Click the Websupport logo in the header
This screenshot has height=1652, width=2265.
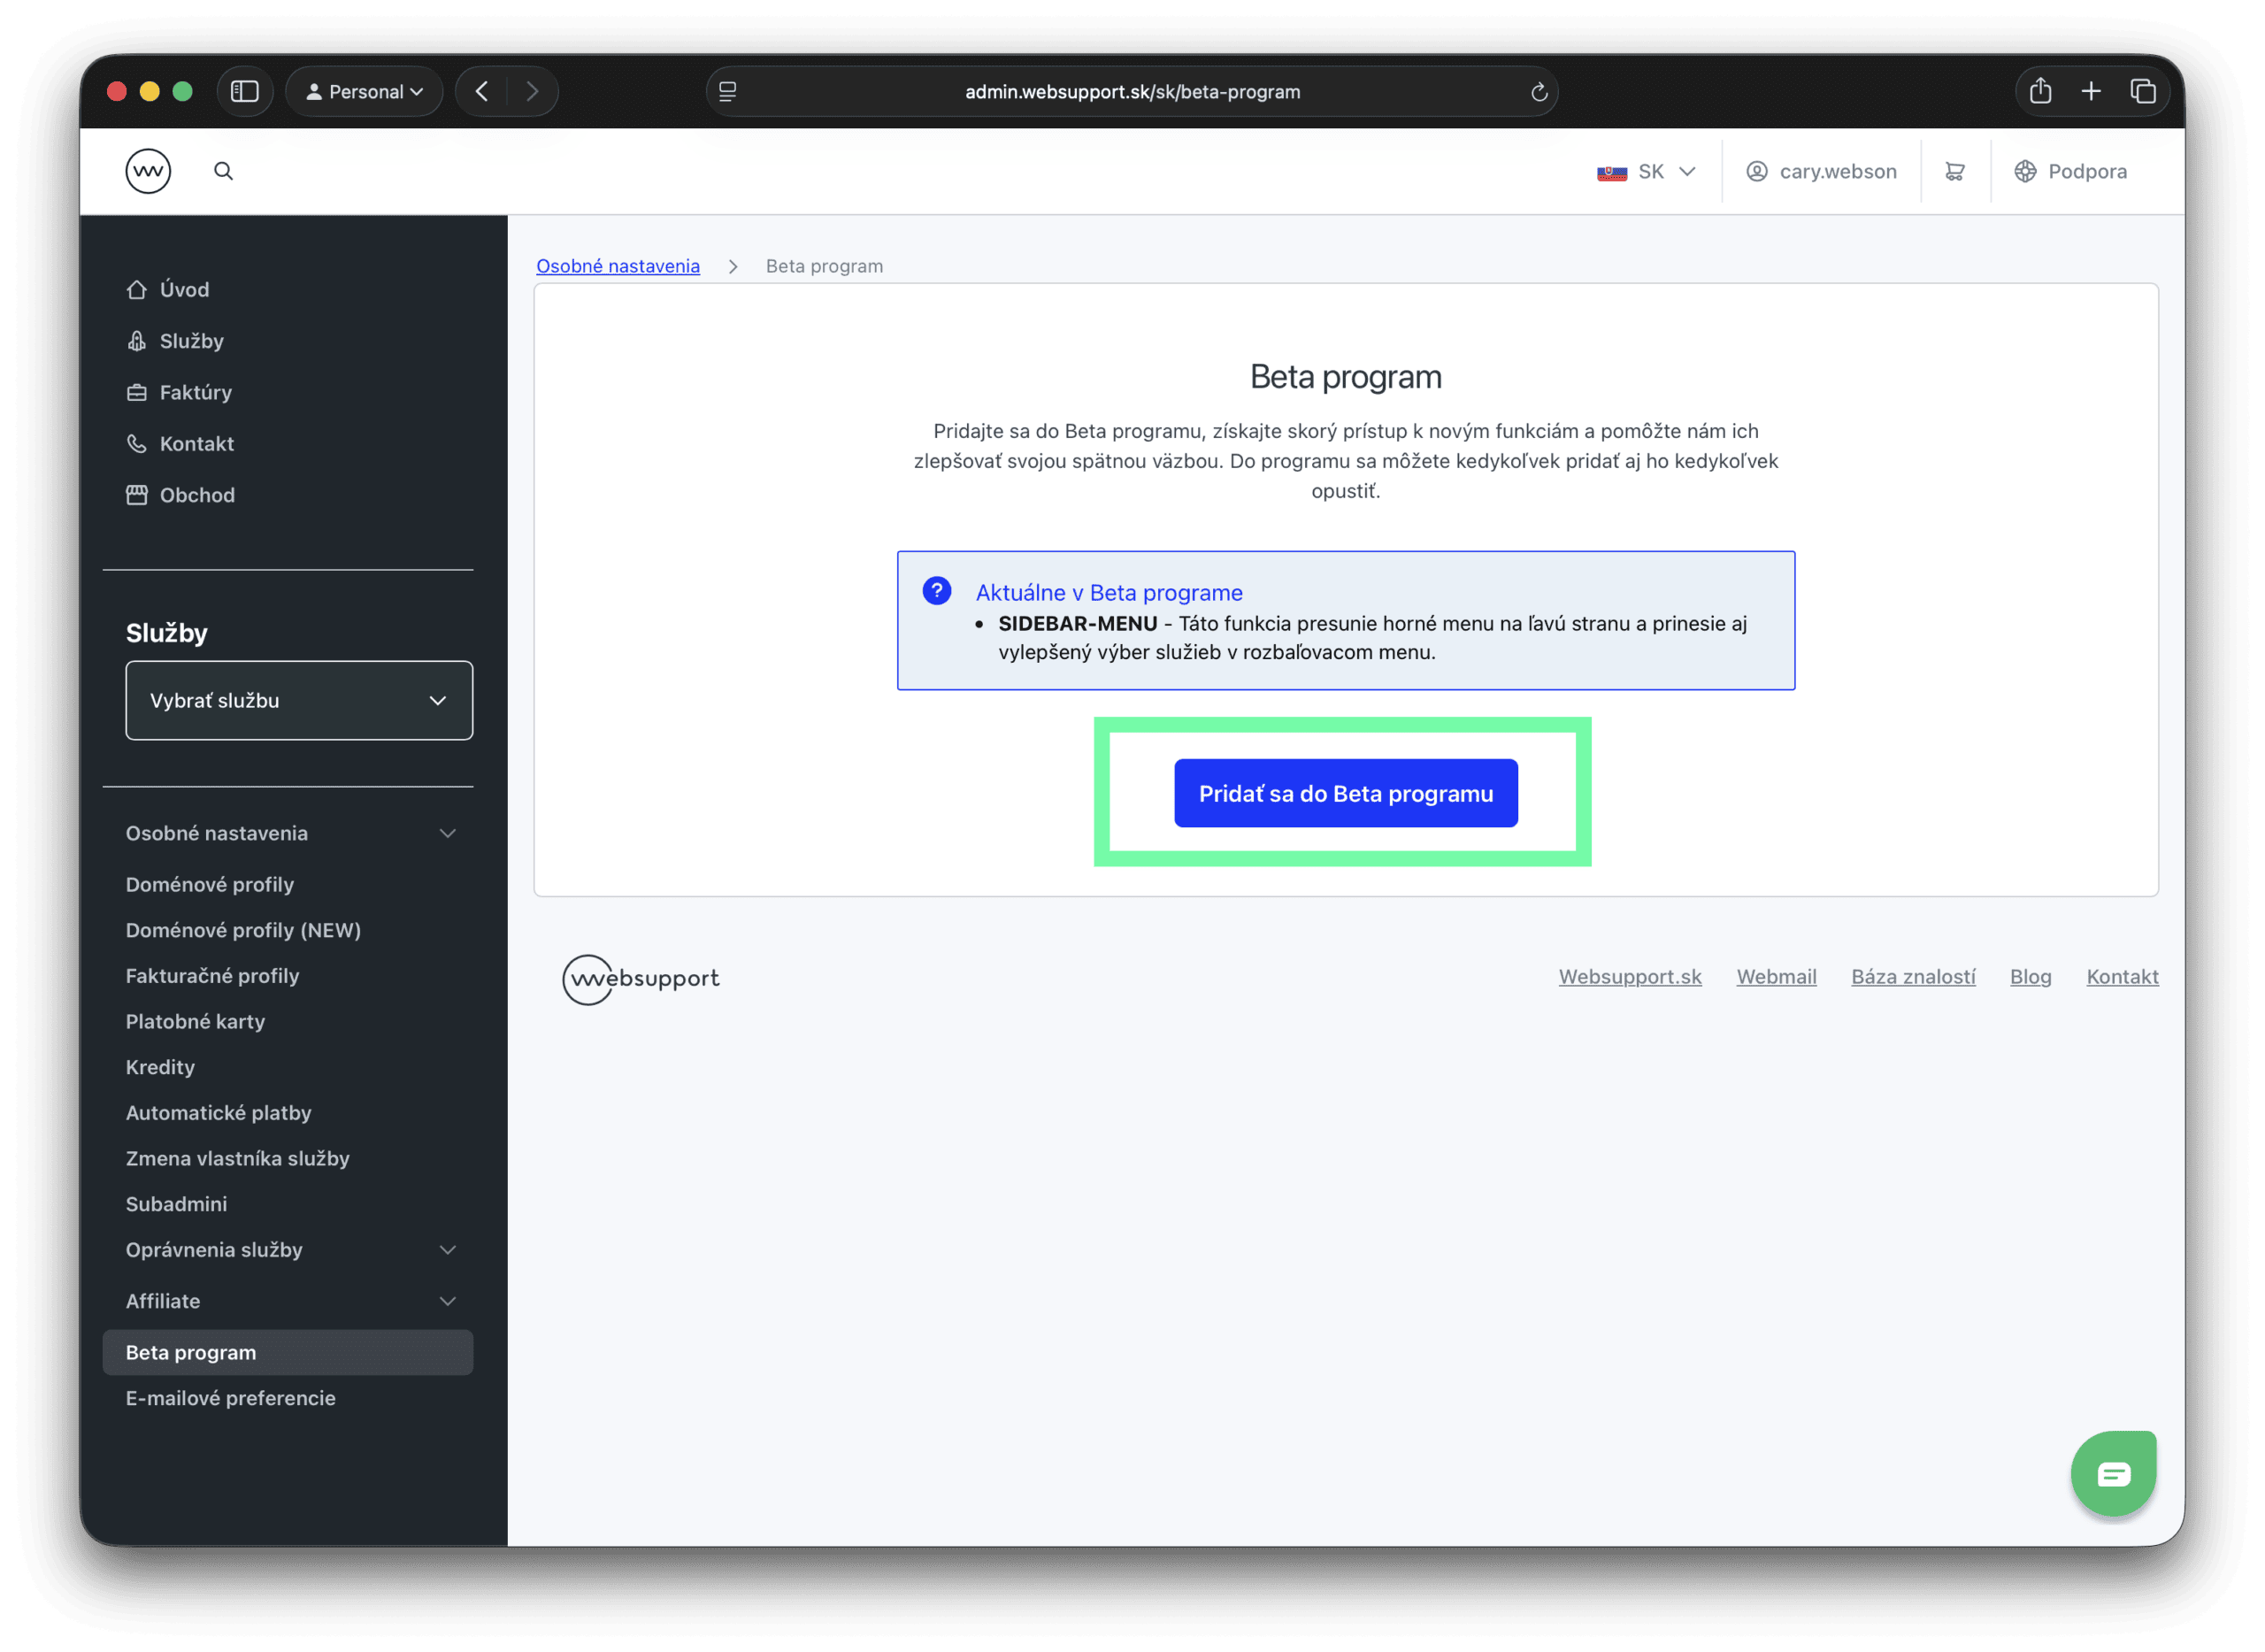[148, 170]
